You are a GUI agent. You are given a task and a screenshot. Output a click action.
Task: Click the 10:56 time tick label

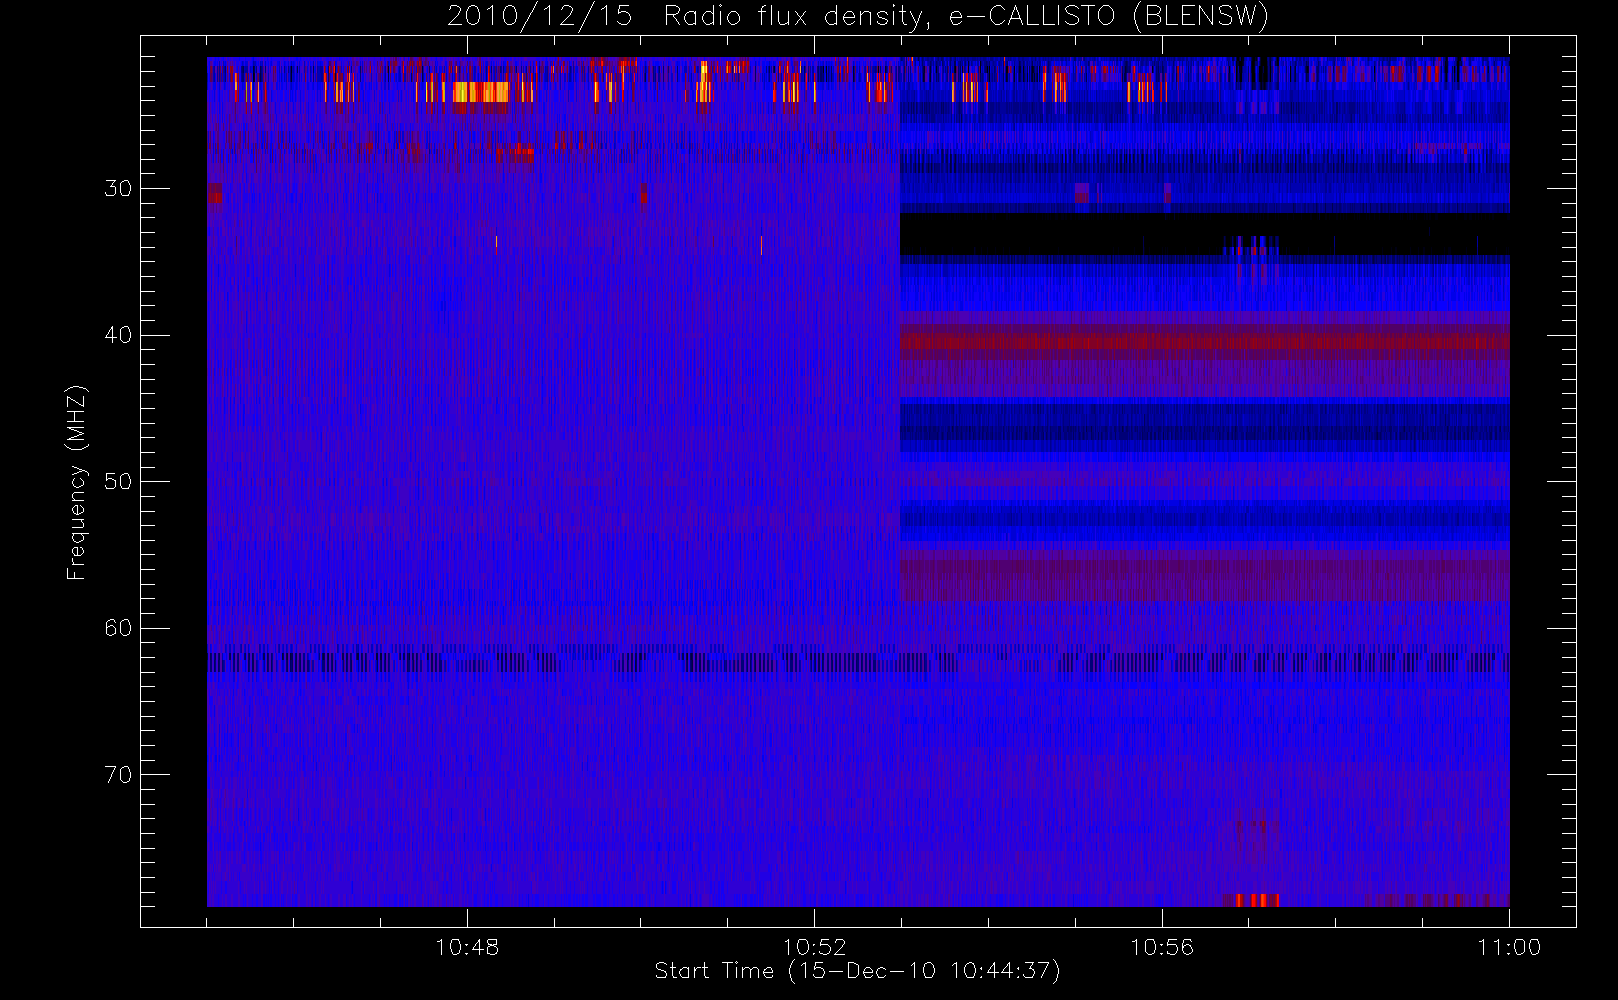(x=1162, y=947)
